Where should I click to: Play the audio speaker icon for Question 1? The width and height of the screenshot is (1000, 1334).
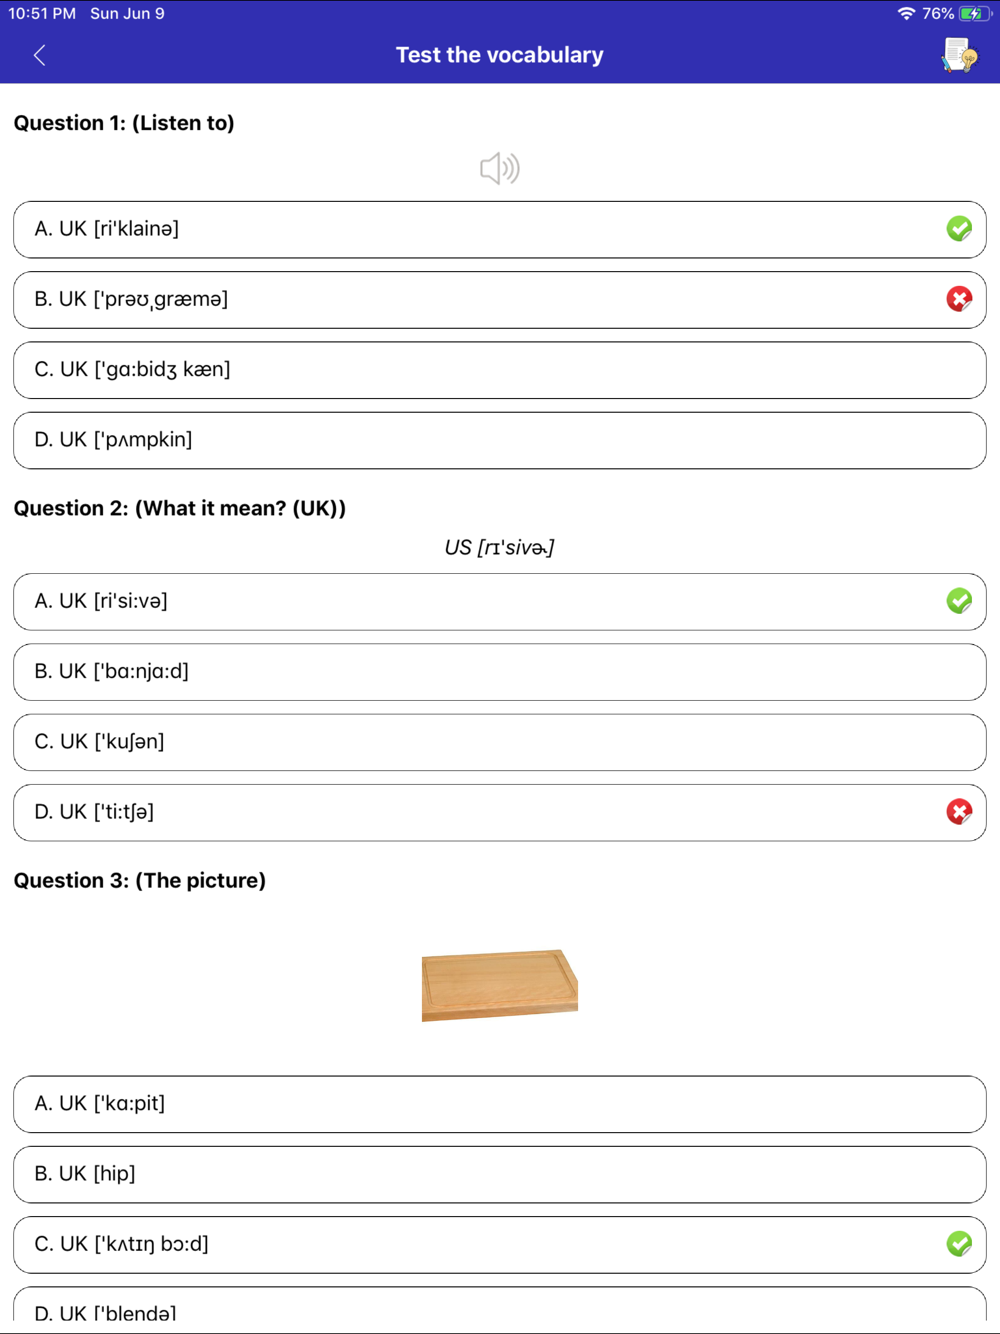[500, 168]
